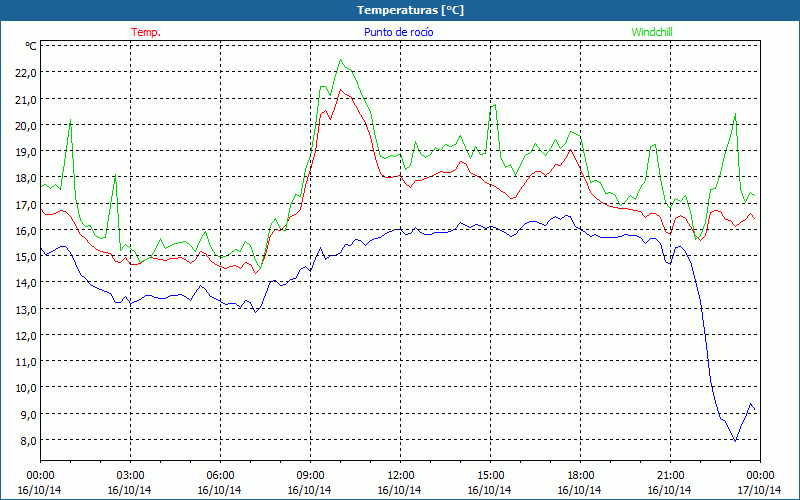Click the 03:00 time axis label
This screenshot has width=800, height=500.
coord(131,476)
